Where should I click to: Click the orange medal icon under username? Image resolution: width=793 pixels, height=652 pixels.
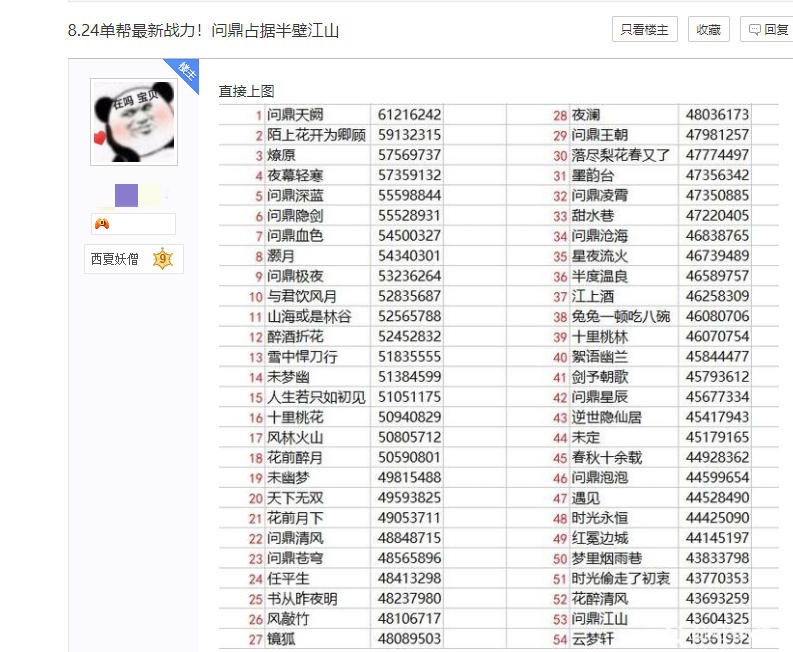click(102, 223)
